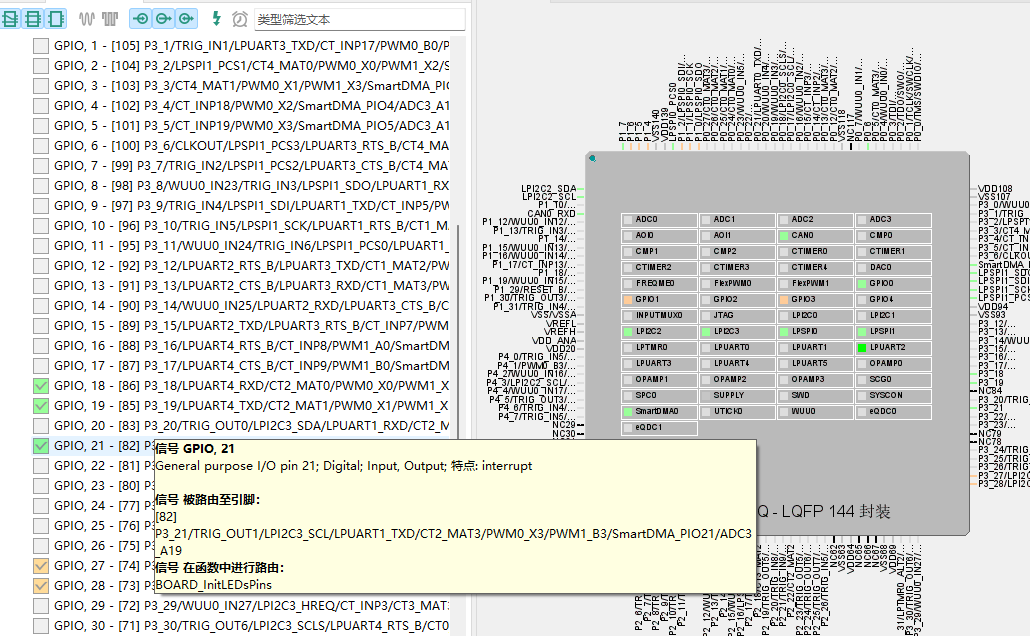
Task: Click the LPI2C2_SDA pin label on chip
Action: pyautogui.click(x=549, y=188)
